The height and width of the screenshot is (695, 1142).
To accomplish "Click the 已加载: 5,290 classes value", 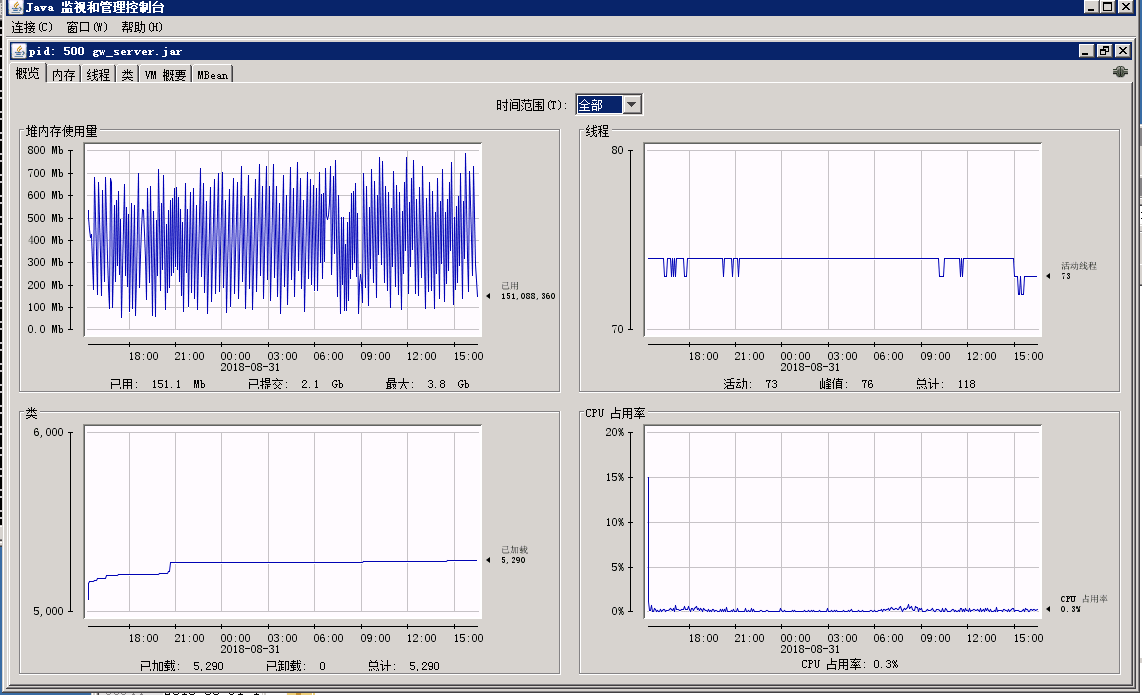I will [x=181, y=666].
